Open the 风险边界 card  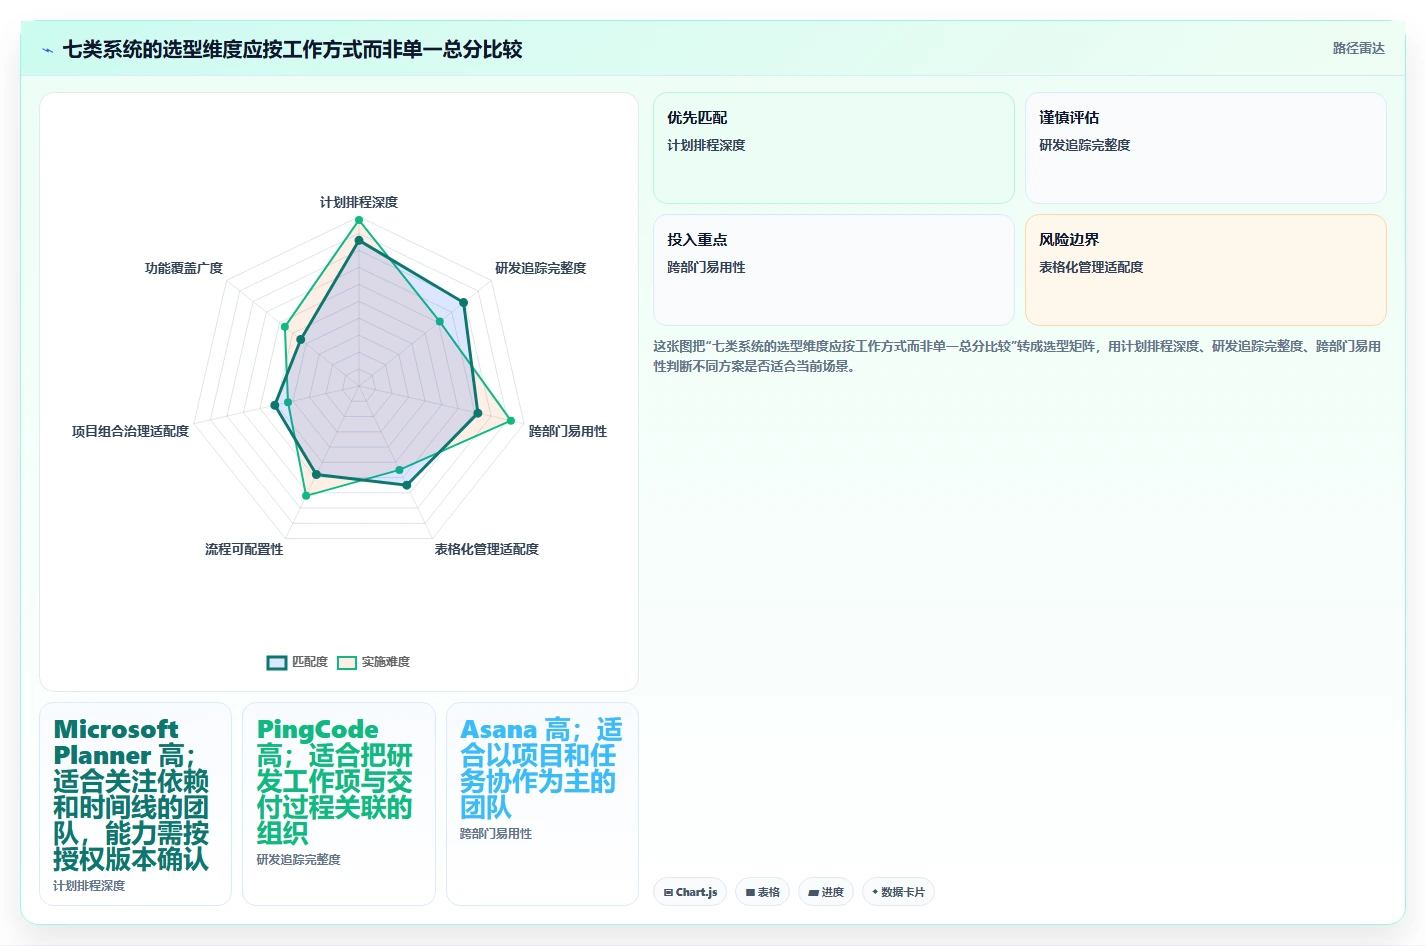coord(1206,270)
